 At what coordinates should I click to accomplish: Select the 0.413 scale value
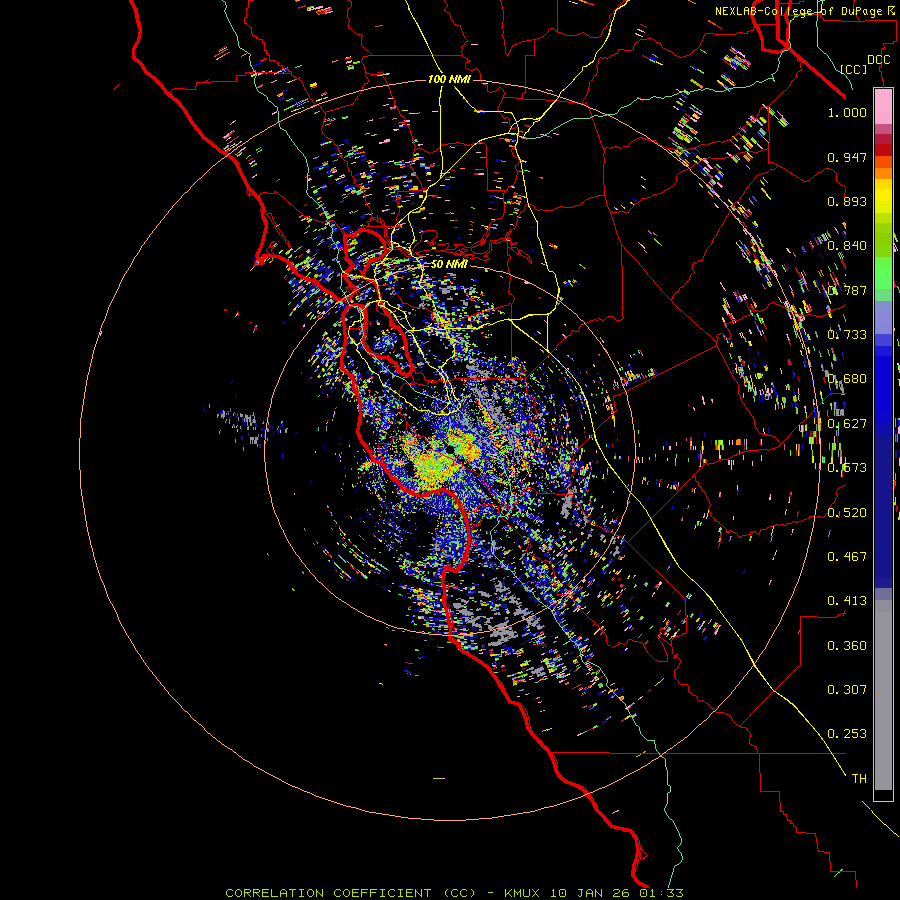point(847,600)
